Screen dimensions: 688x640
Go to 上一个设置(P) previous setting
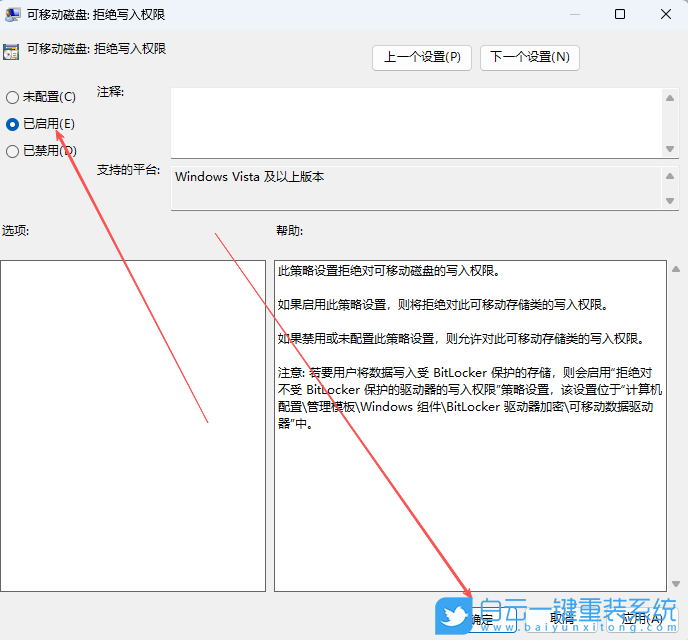(x=422, y=57)
